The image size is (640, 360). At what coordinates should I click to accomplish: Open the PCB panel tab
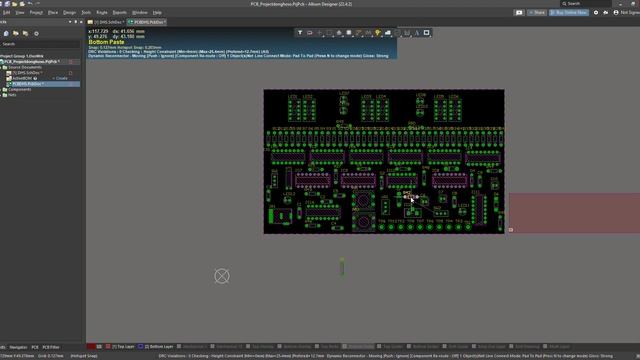(x=35, y=347)
